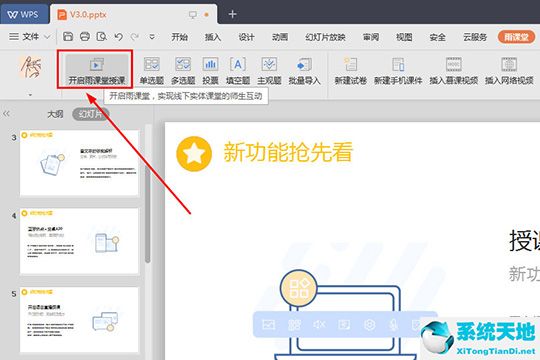Switch to the 开始 tab

179,37
